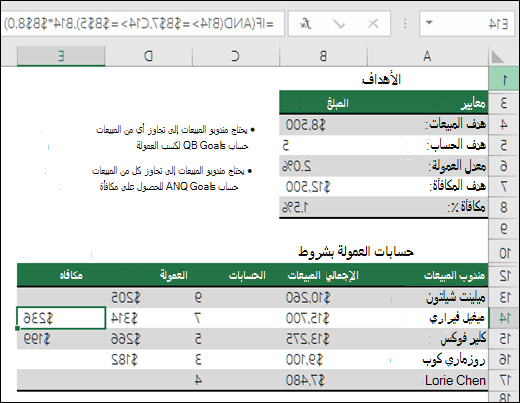Click cell with title الأهداف
This screenshot has height=403, width=520.
coord(381,79)
